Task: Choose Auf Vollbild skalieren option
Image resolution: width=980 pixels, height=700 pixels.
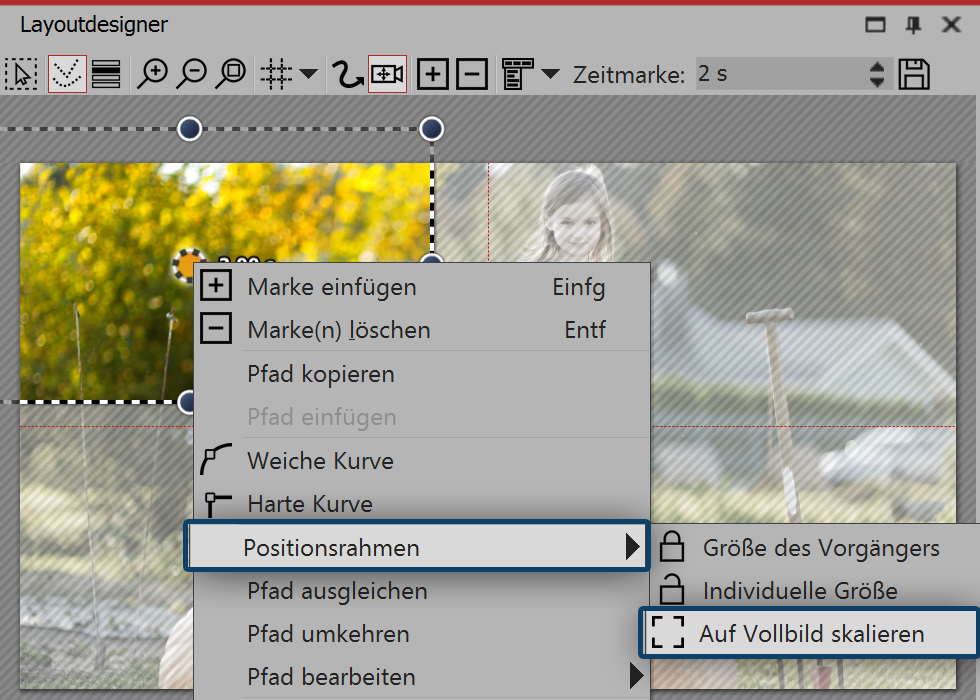Action: 809,633
